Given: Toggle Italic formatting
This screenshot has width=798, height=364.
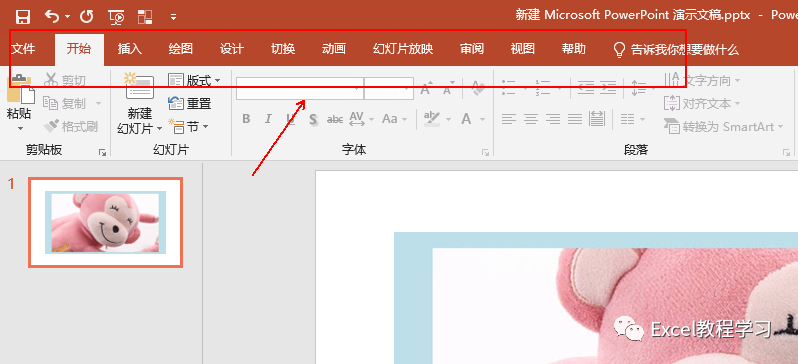Looking at the screenshot, I should 268,119.
